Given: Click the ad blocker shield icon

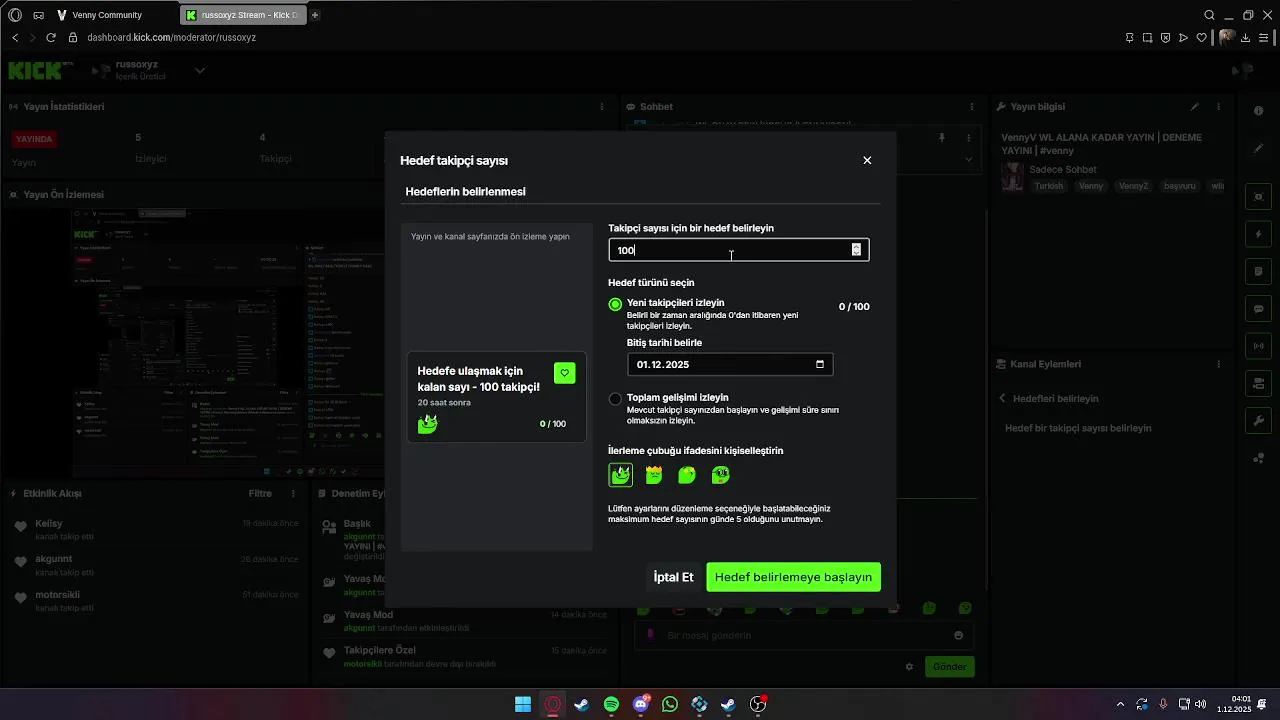Looking at the screenshot, I should tap(1166, 37).
